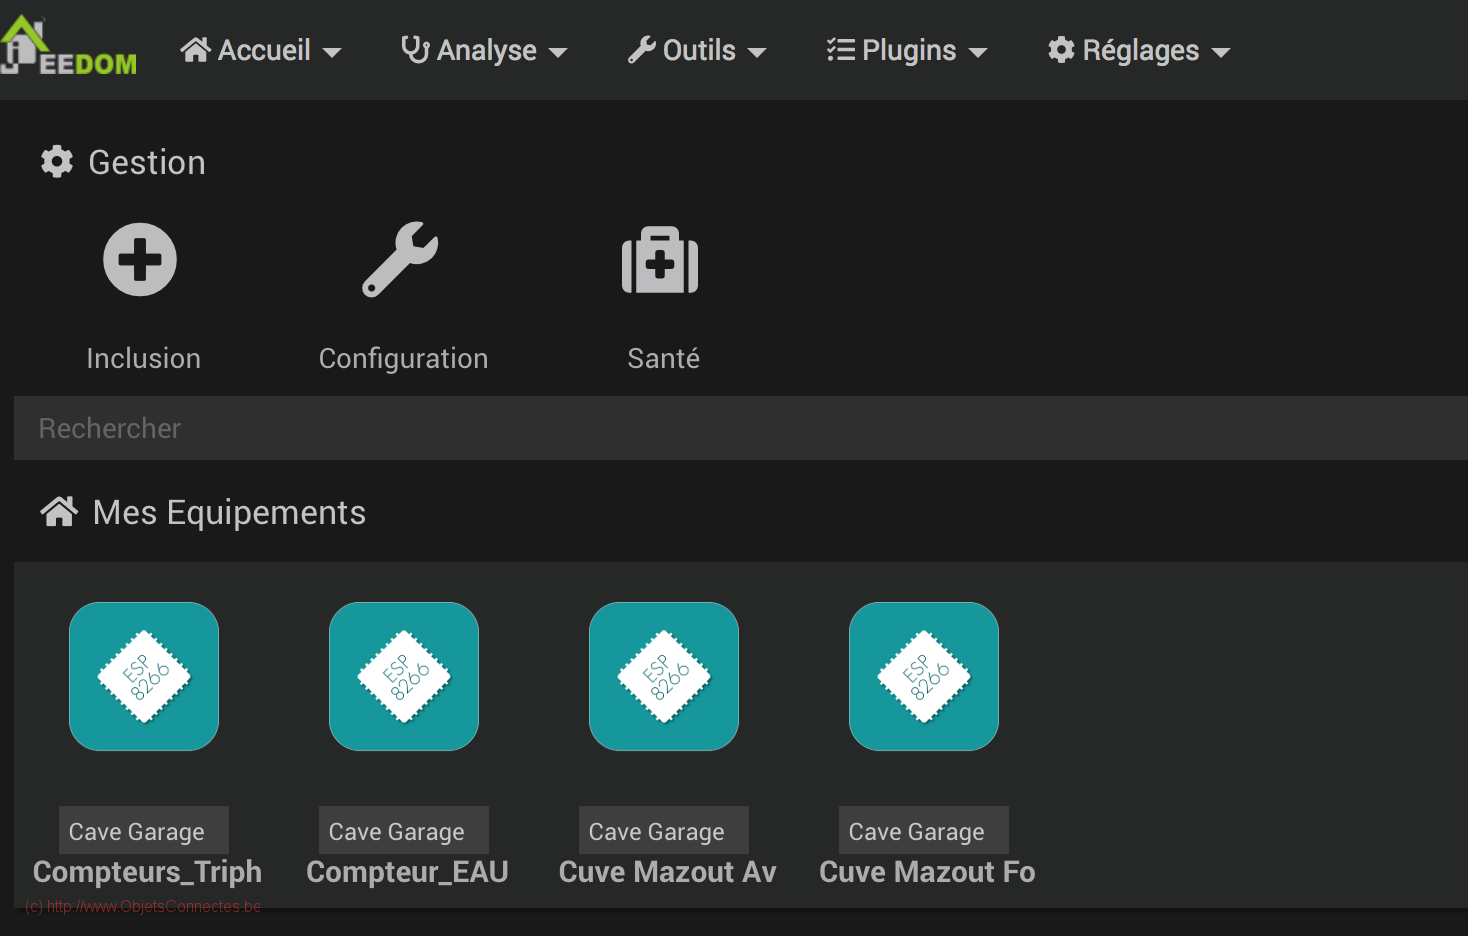Open the Analyse menu
The image size is (1468, 936).
[x=484, y=50]
